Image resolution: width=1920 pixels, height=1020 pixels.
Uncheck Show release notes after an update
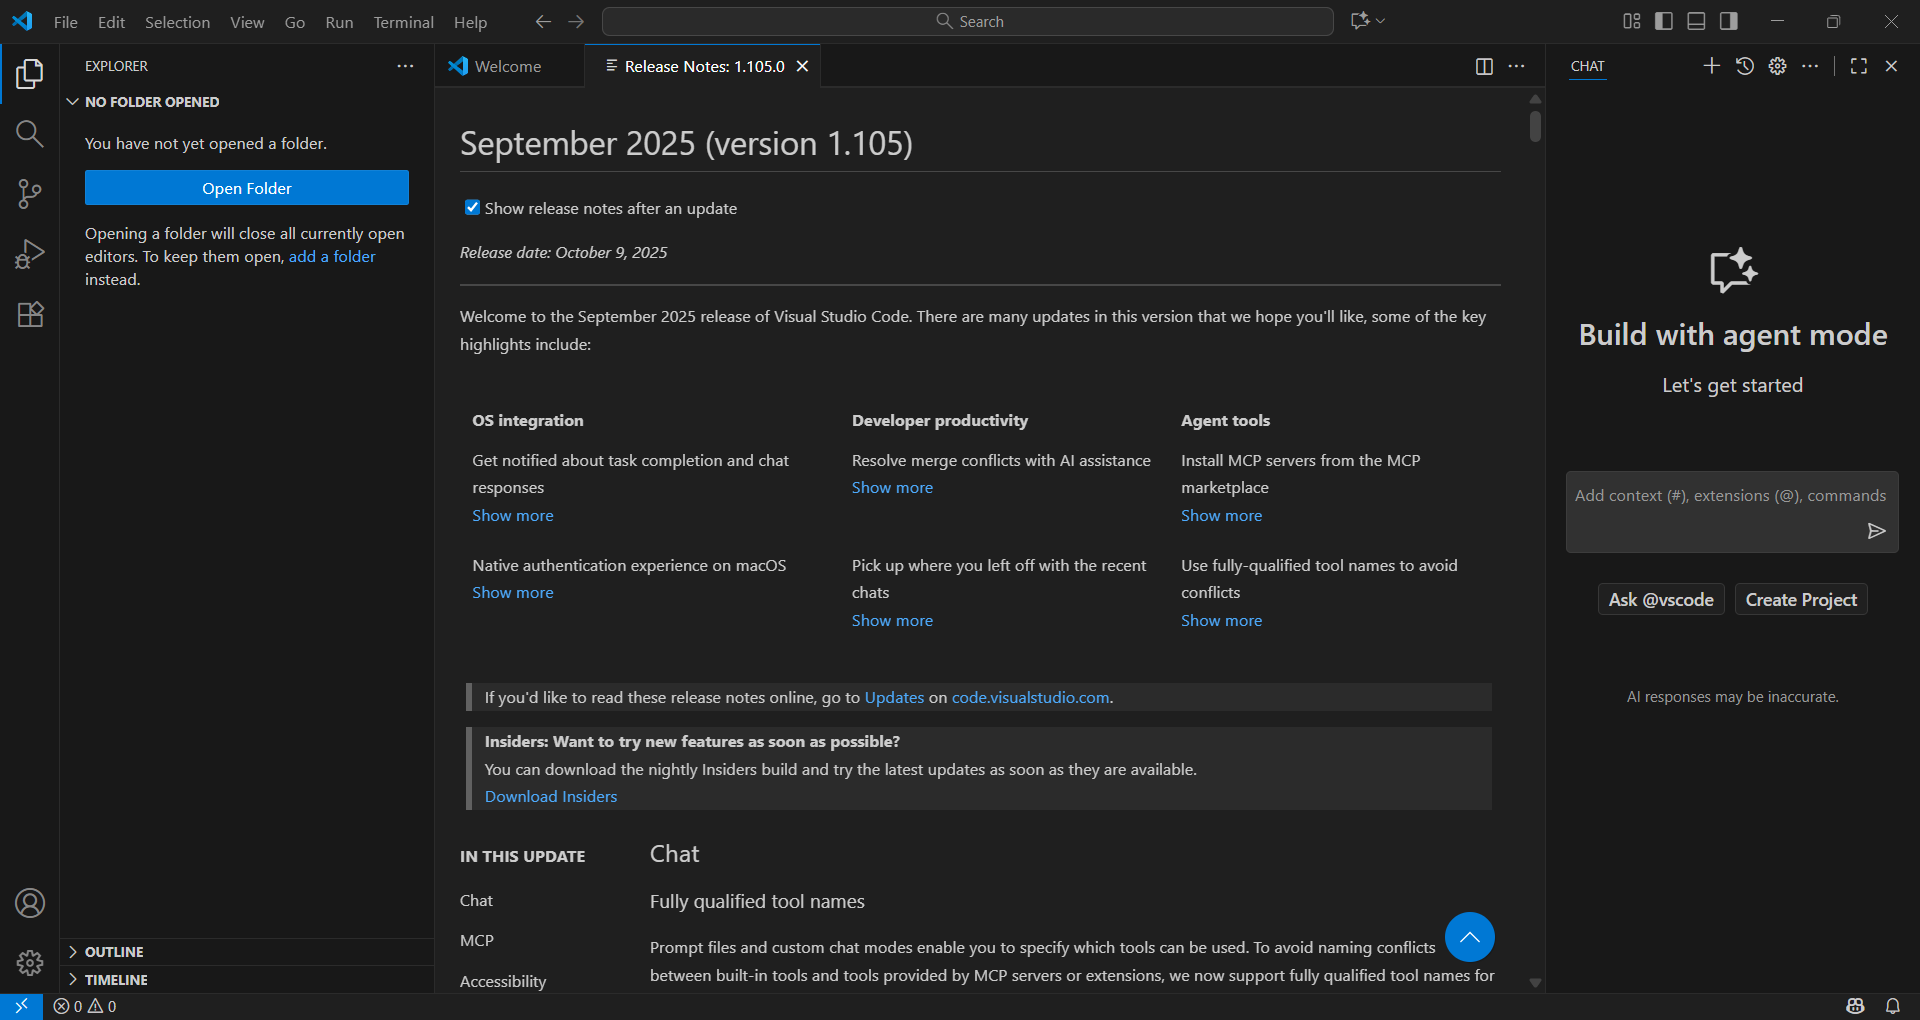click(x=472, y=207)
